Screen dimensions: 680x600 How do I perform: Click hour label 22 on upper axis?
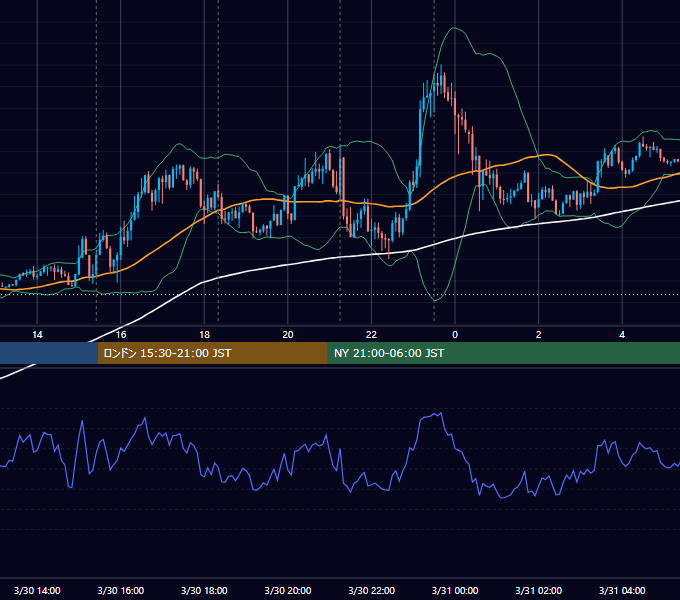pos(372,335)
